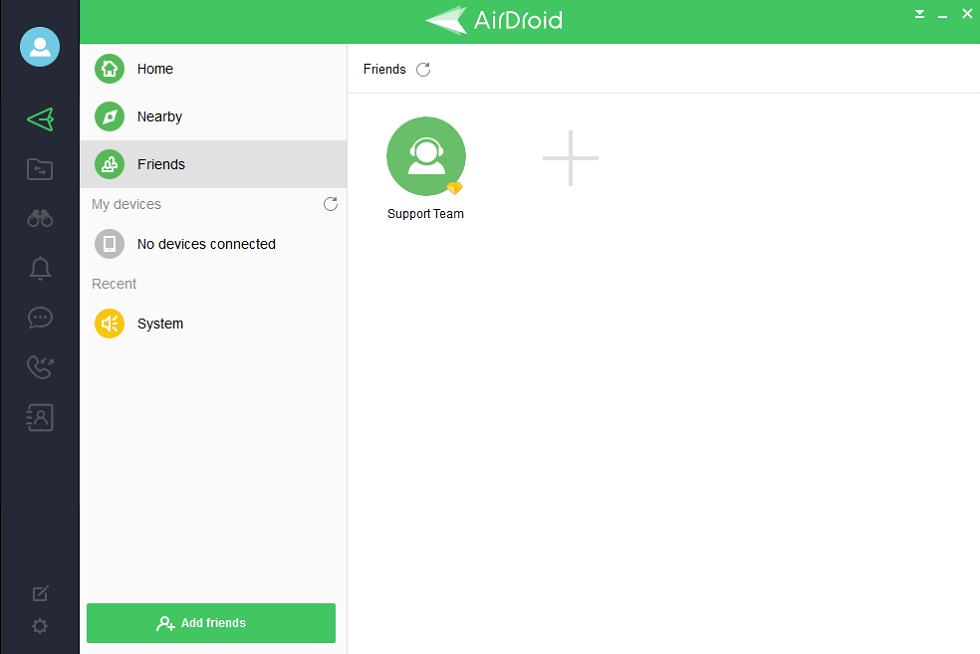Minimize the AirDroid window
Image resolution: width=980 pixels, height=654 pixels.
942,15
